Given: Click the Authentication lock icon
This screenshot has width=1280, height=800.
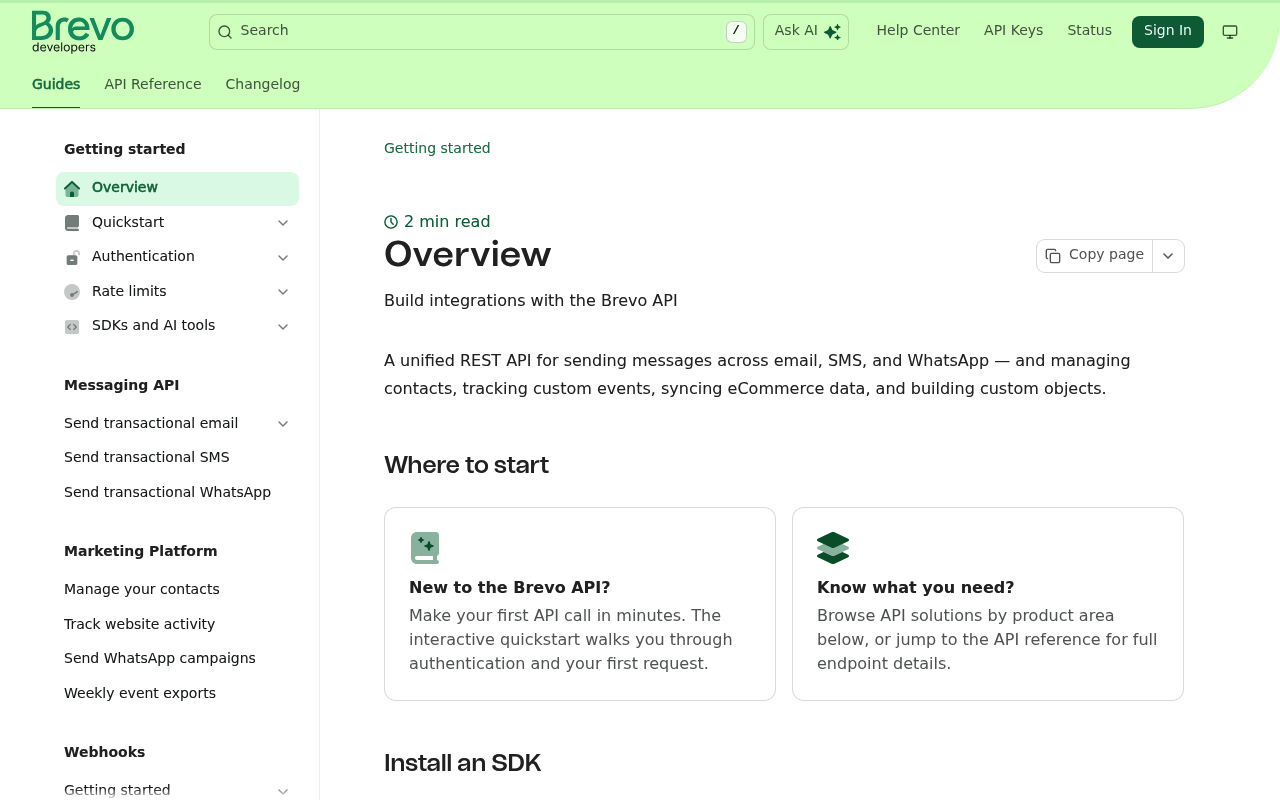Looking at the screenshot, I should [x=72, y=257].
